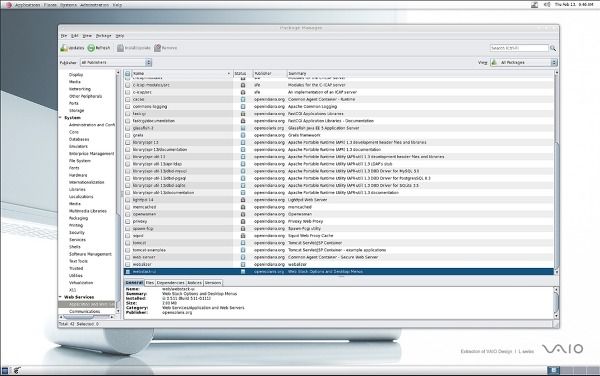Check the cacao package checkbox

click(x=128, y=99)
